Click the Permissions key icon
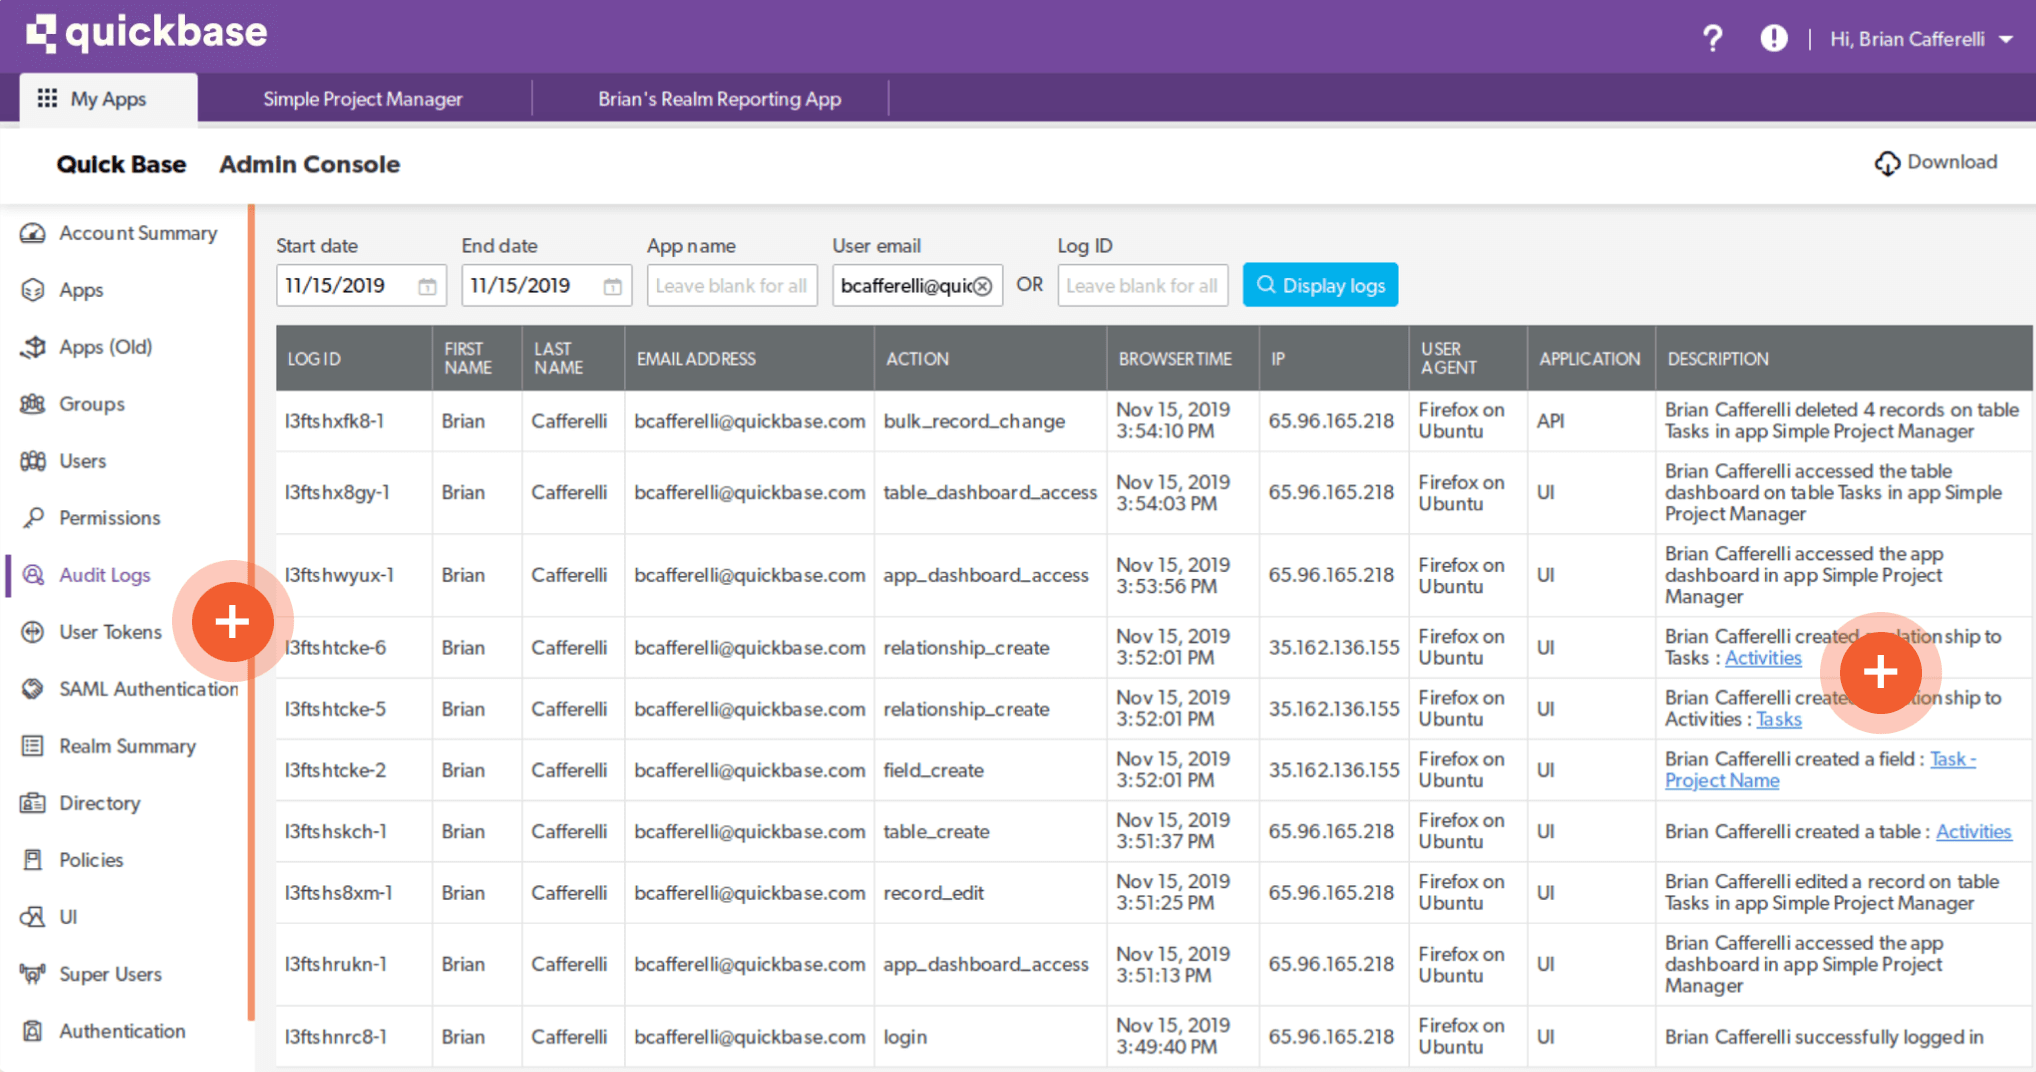 tap(33, 518)
